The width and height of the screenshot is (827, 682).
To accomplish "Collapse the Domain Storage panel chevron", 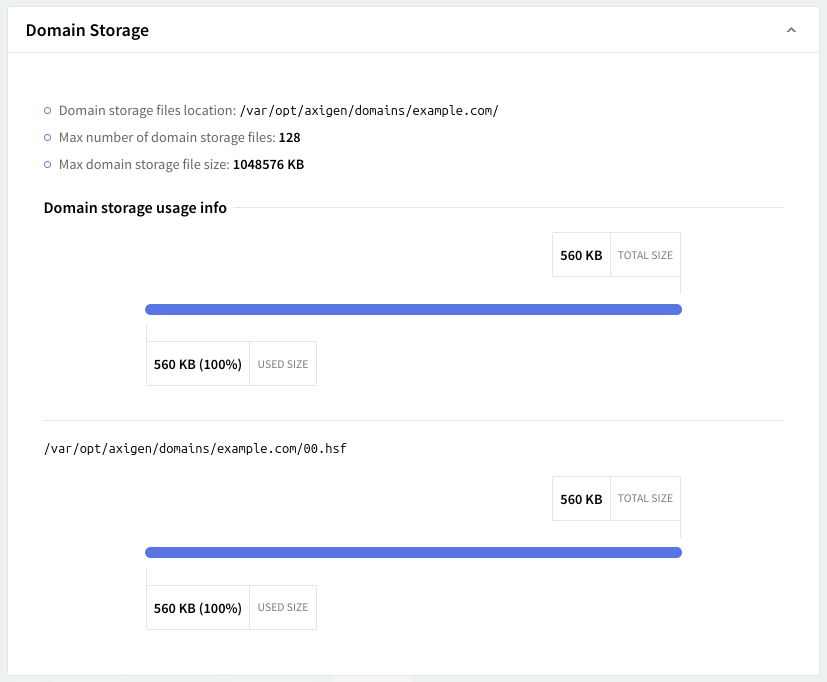I will pyautogui.click(x=791, y=31).
